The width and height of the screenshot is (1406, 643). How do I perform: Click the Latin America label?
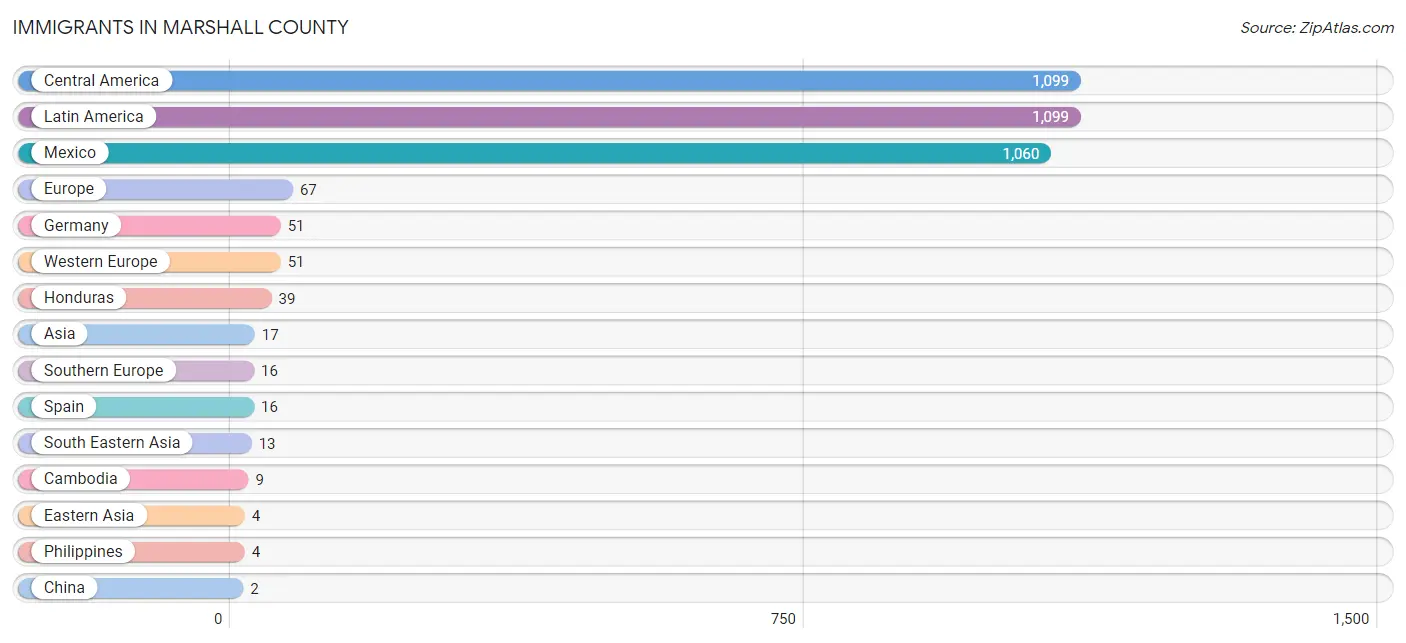coord(94,116)
